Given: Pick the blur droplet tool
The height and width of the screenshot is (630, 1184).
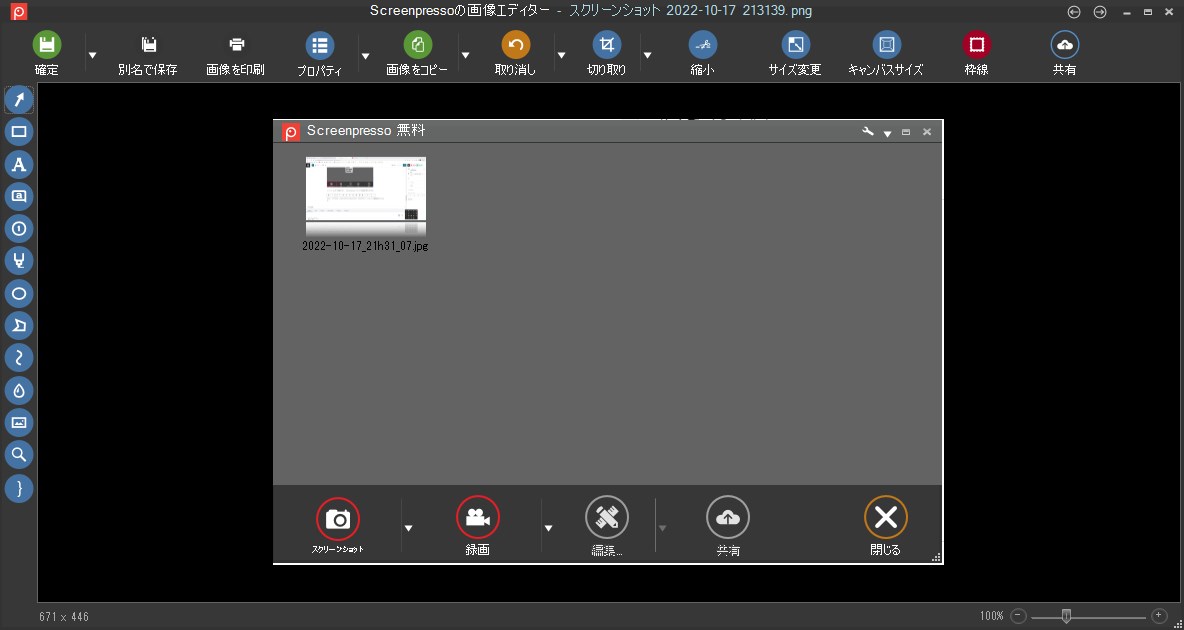Looking at the screenshot, I should (x=19, y=391).
